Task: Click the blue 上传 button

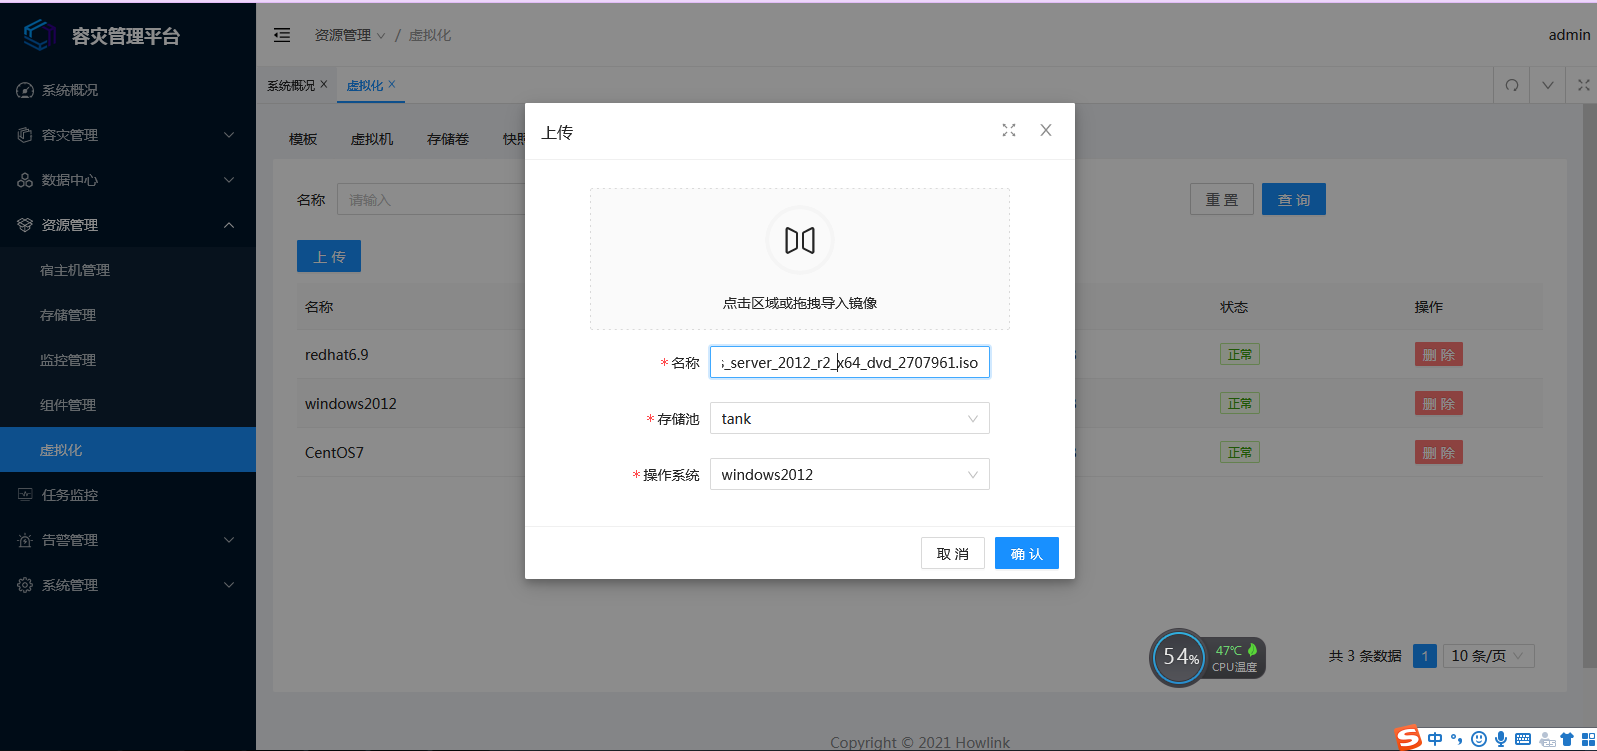Action: point(329,256)
